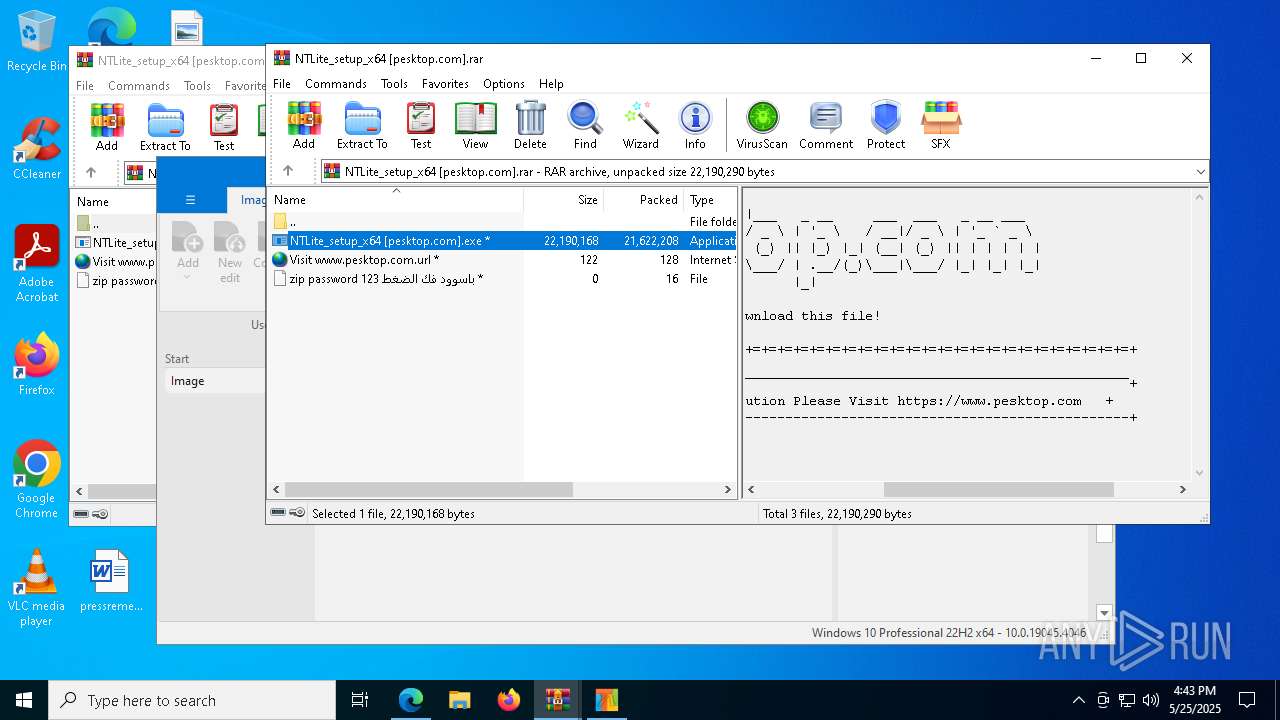Sort files by Type column header
Screen dimensions: 1280x720
[710, 199]
